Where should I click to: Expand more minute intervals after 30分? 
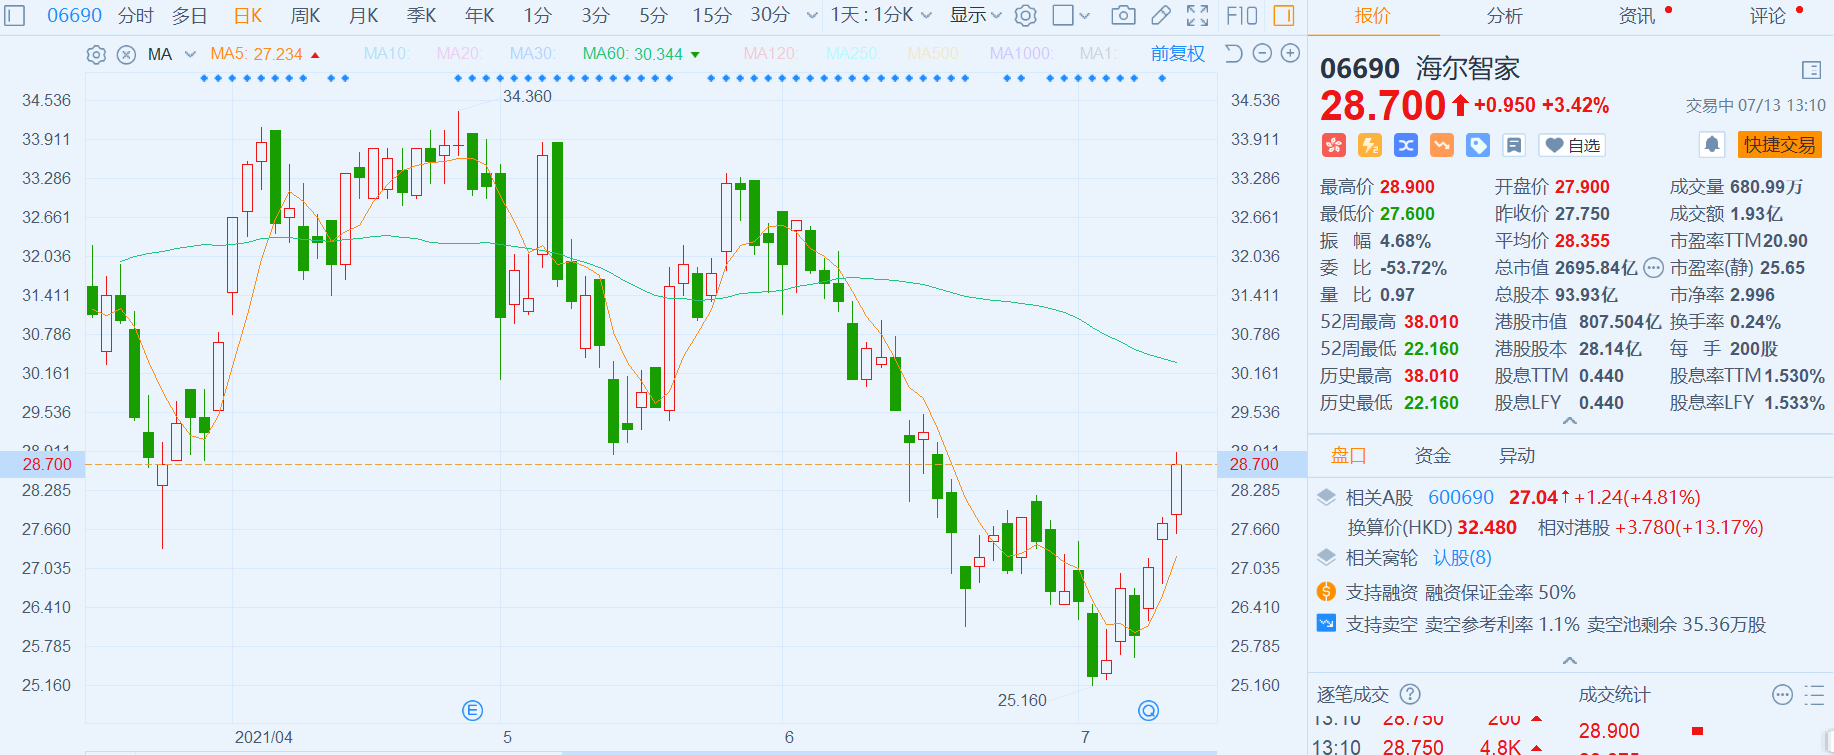(812, 15)
